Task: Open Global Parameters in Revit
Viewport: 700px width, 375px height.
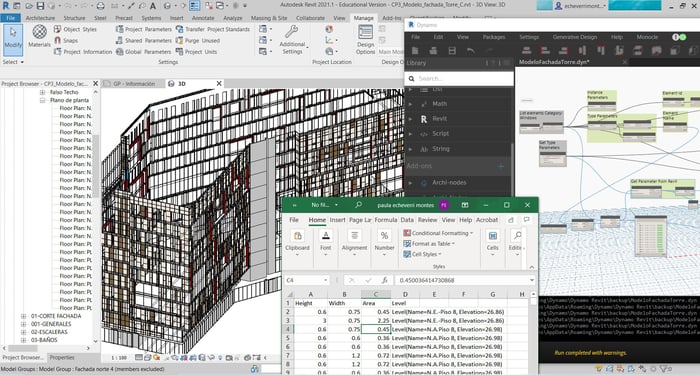Action: (144, 52)
